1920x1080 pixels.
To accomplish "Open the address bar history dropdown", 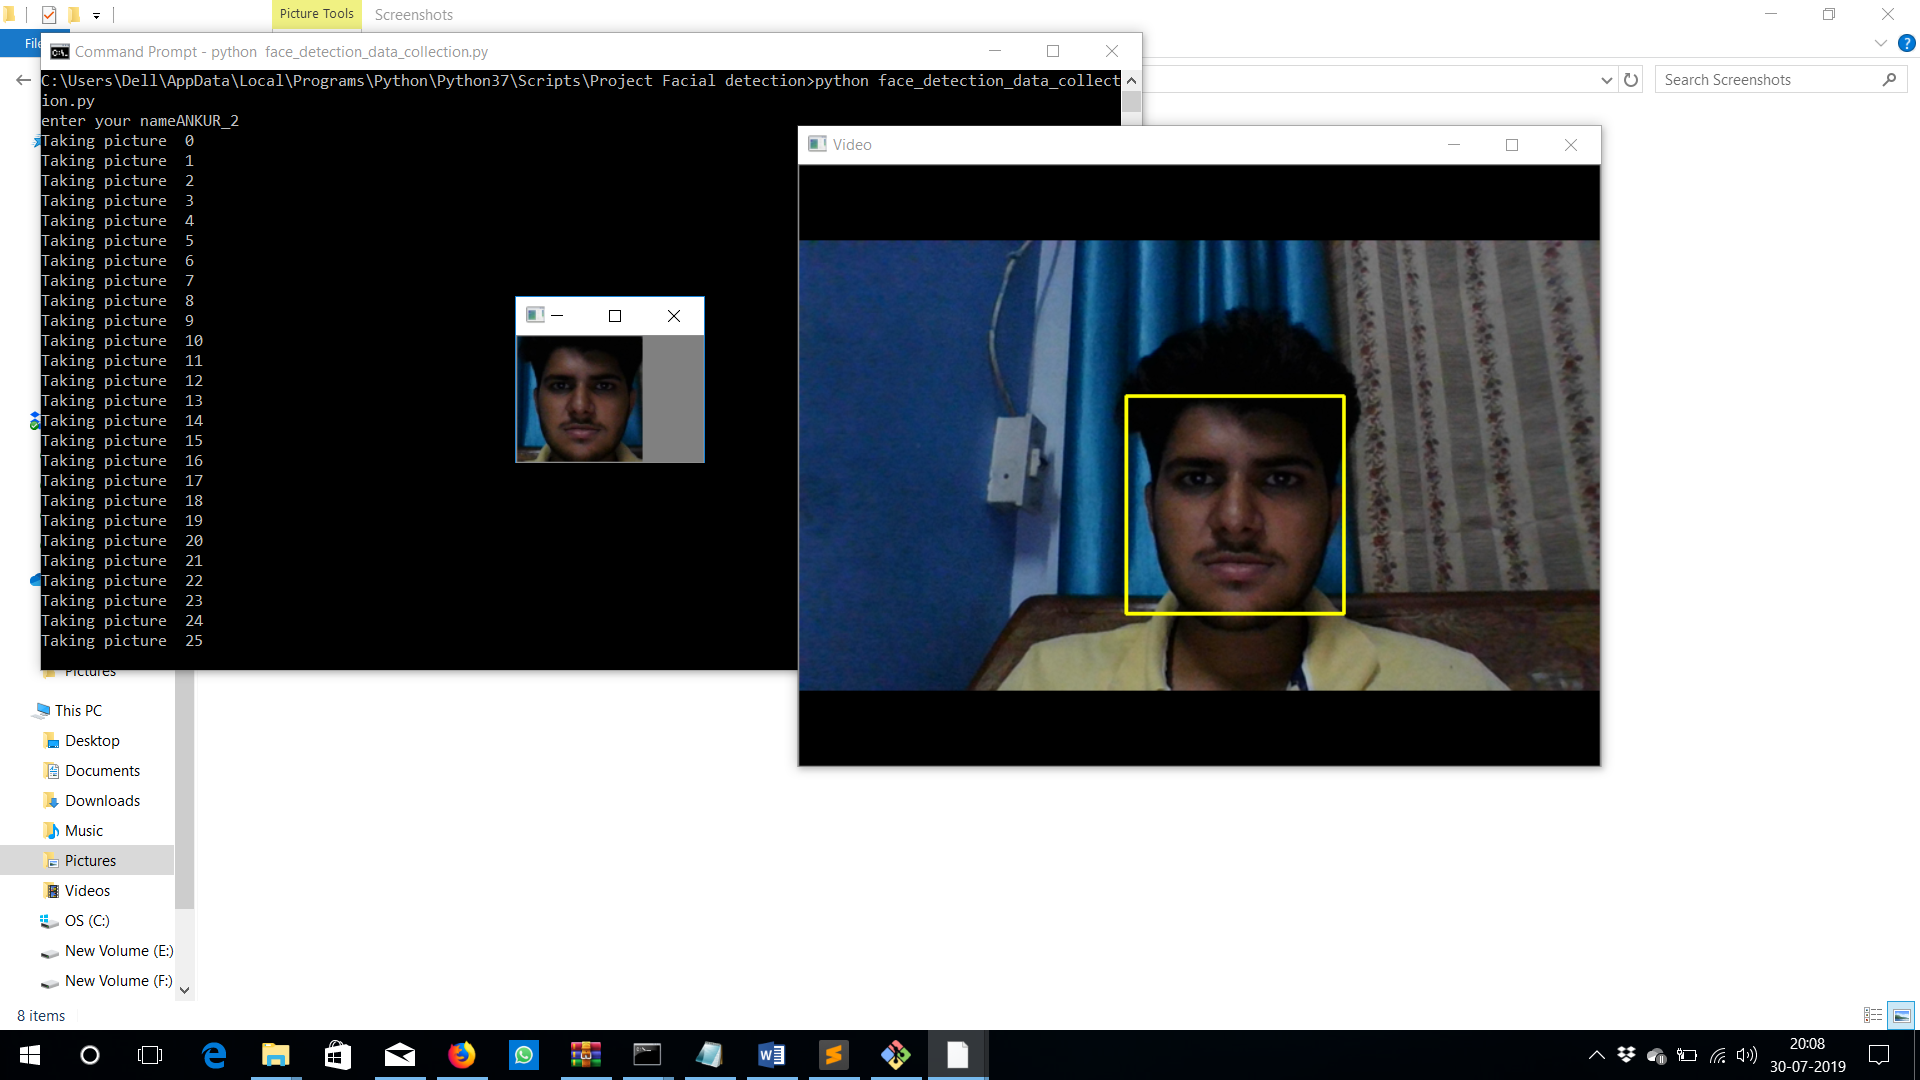I will 1606,80.
